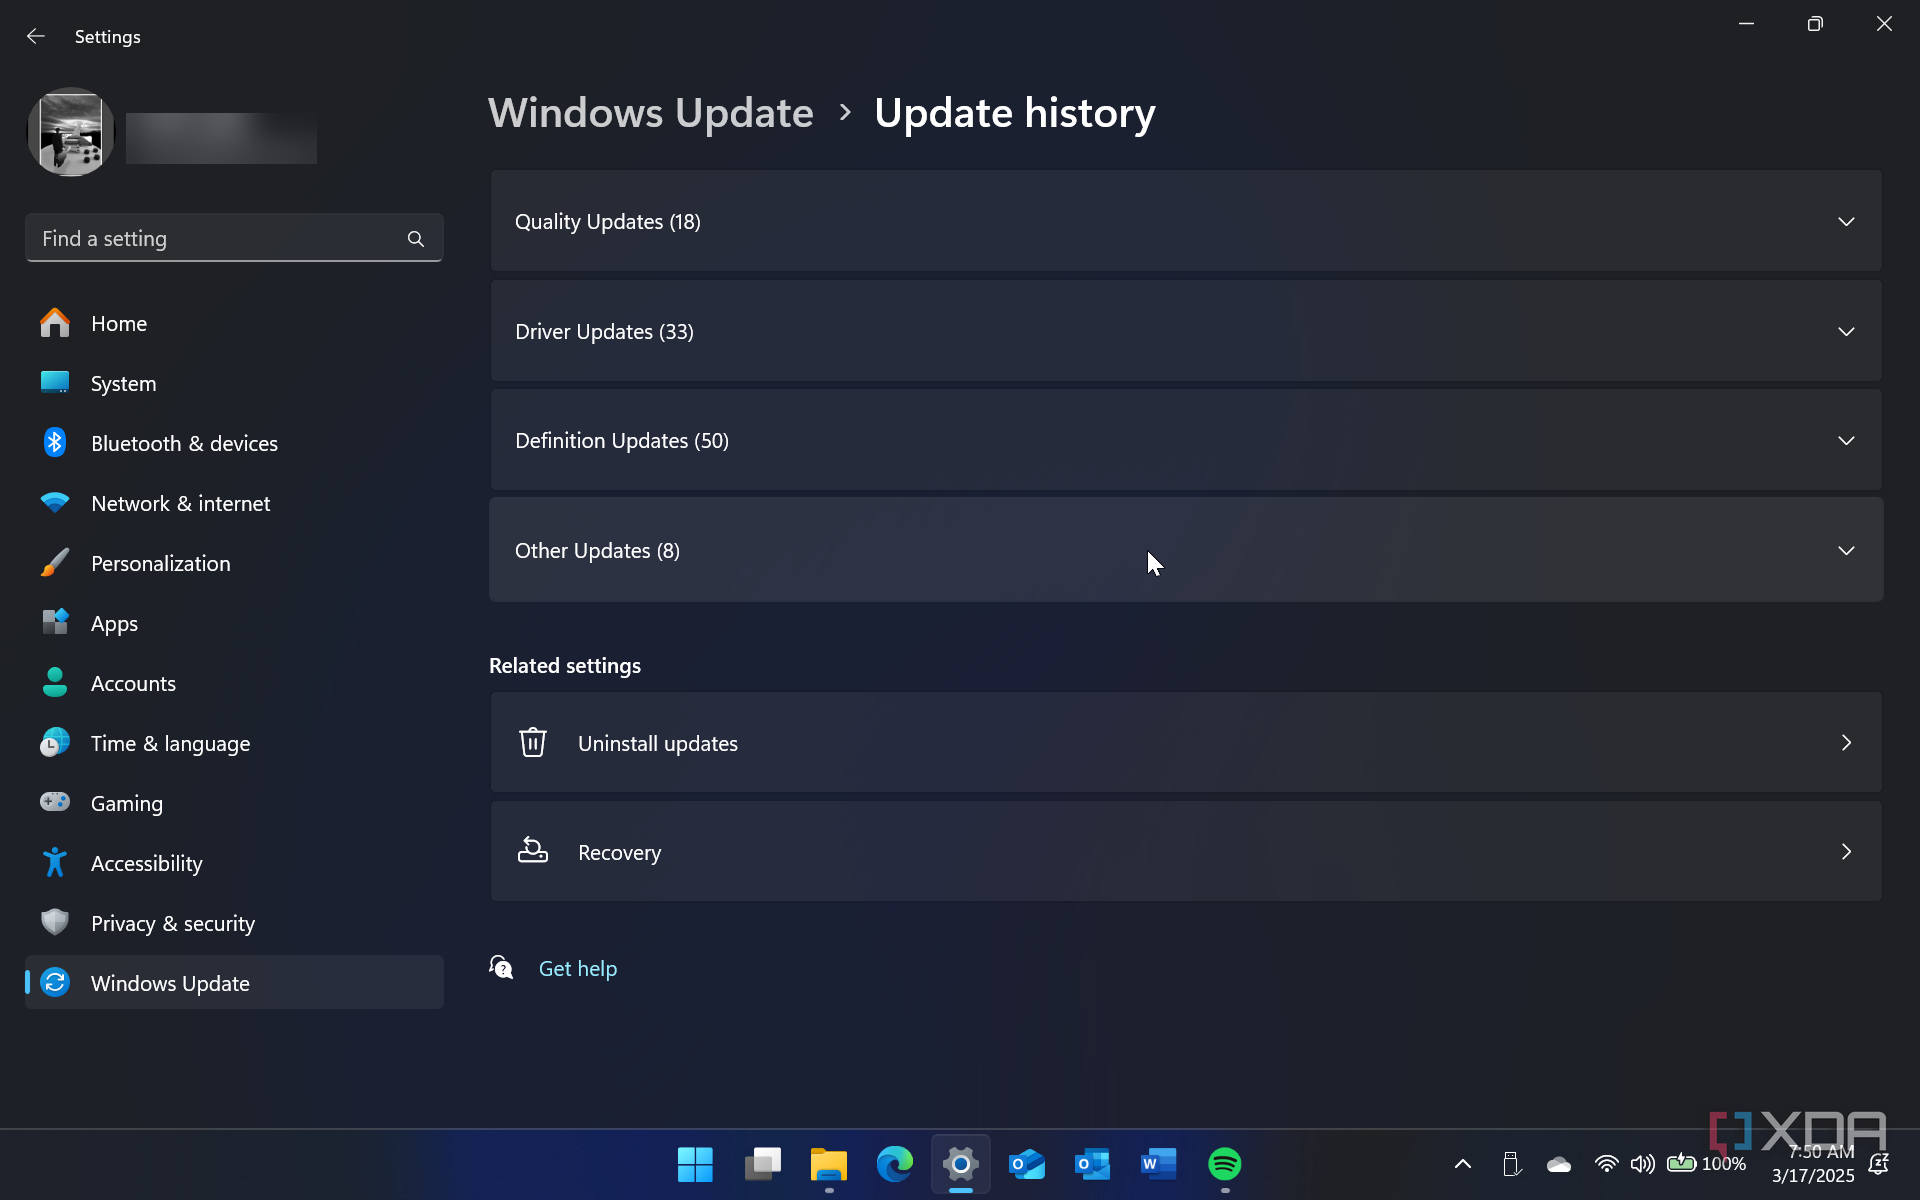Select Windows Update in the sidebar
This screenshot has width=1920, height=1200.
coord(234,983)
